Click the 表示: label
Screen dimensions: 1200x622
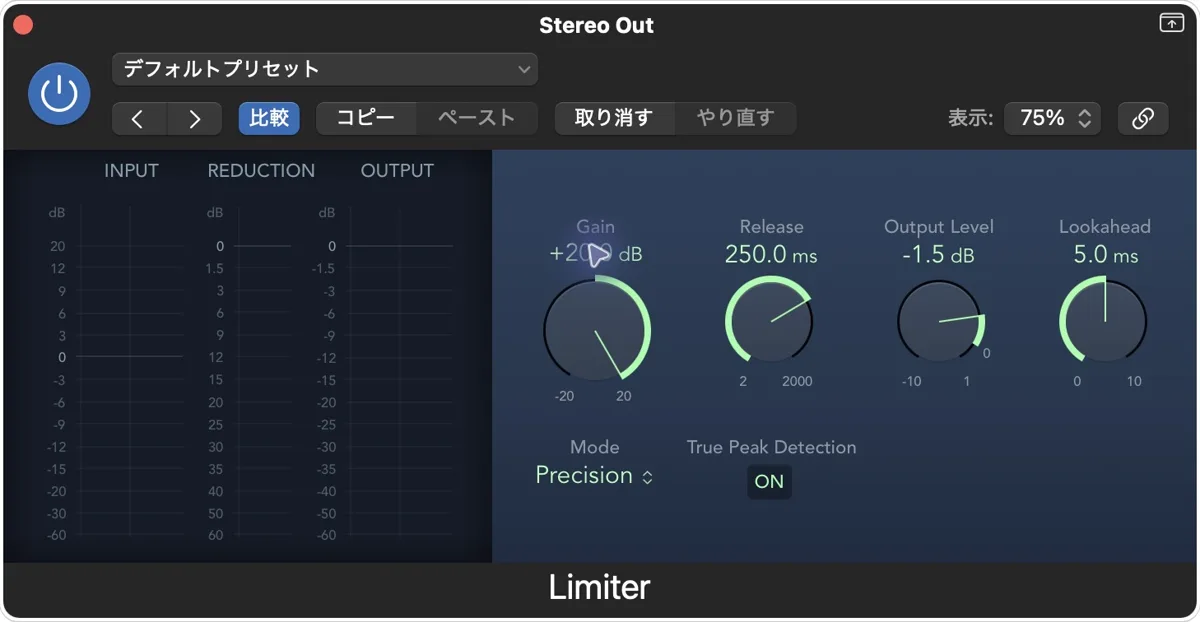pyautogui.click(x=970, y=118)
